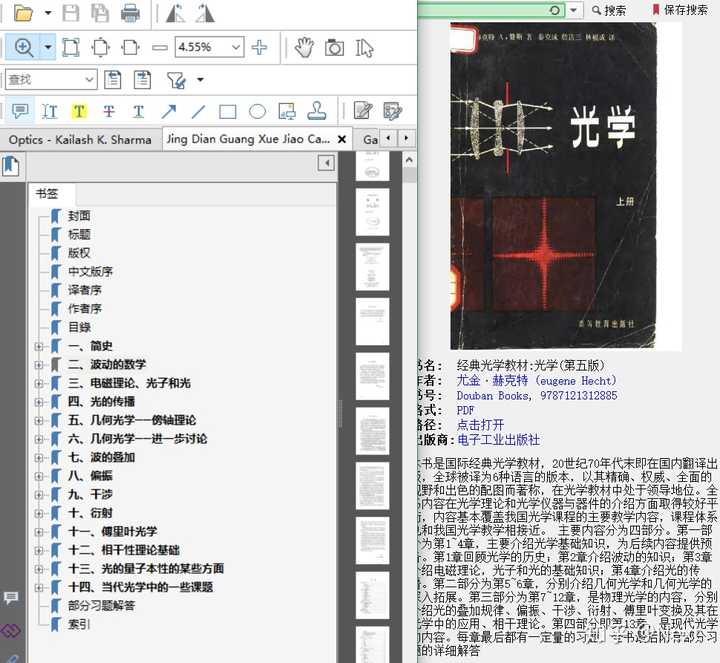Switch to Optics - Kailash K. Sharma tab
This screenshot has height=663, width=720.
point(80,140)
